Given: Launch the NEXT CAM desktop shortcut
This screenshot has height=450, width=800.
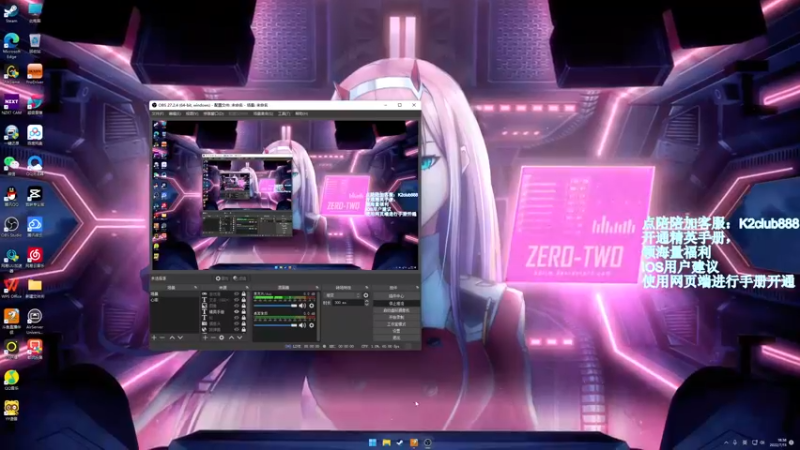Looking at the screenshot, I should (11, 104).
